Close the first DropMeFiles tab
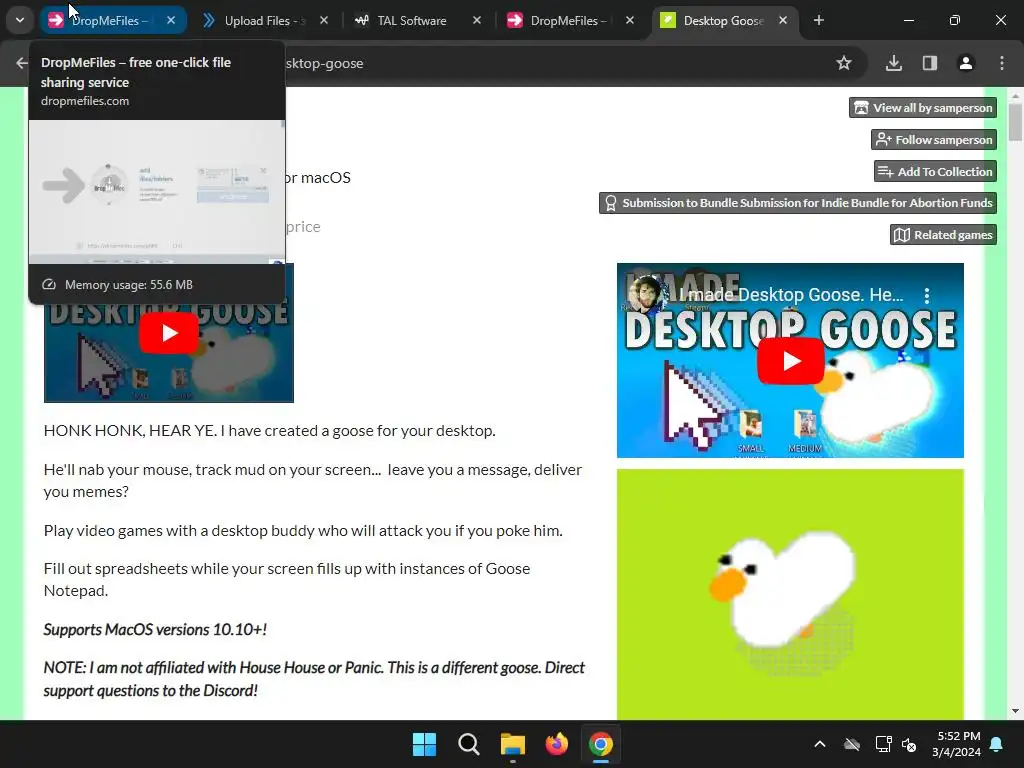1024x768 pixels. [171, 20]
